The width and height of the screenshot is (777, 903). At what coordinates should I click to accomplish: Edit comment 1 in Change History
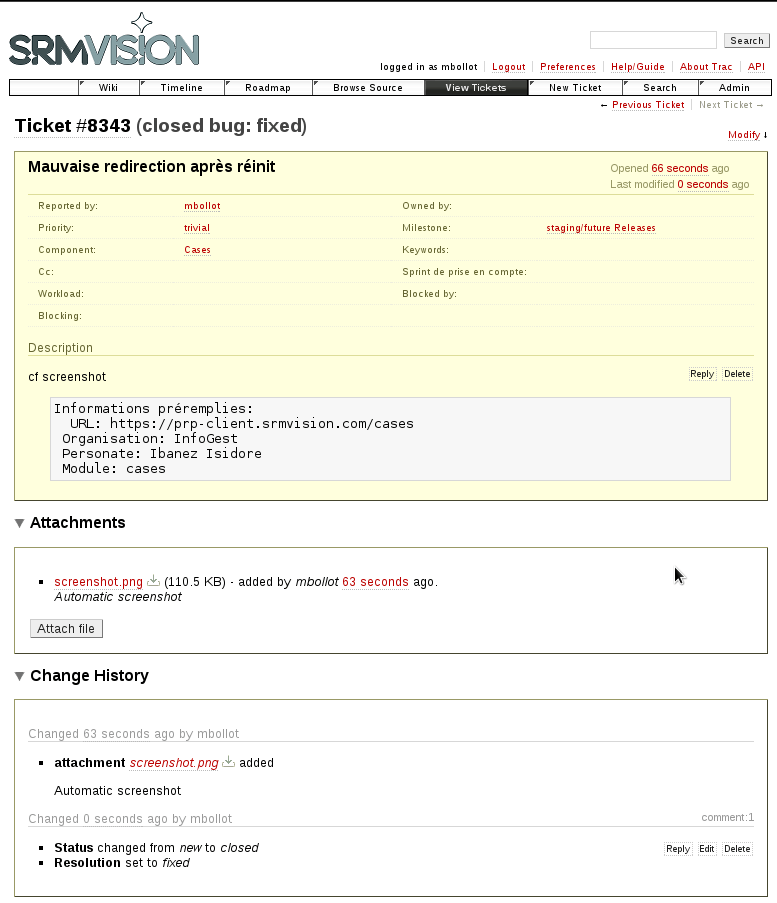pos(706,849)
